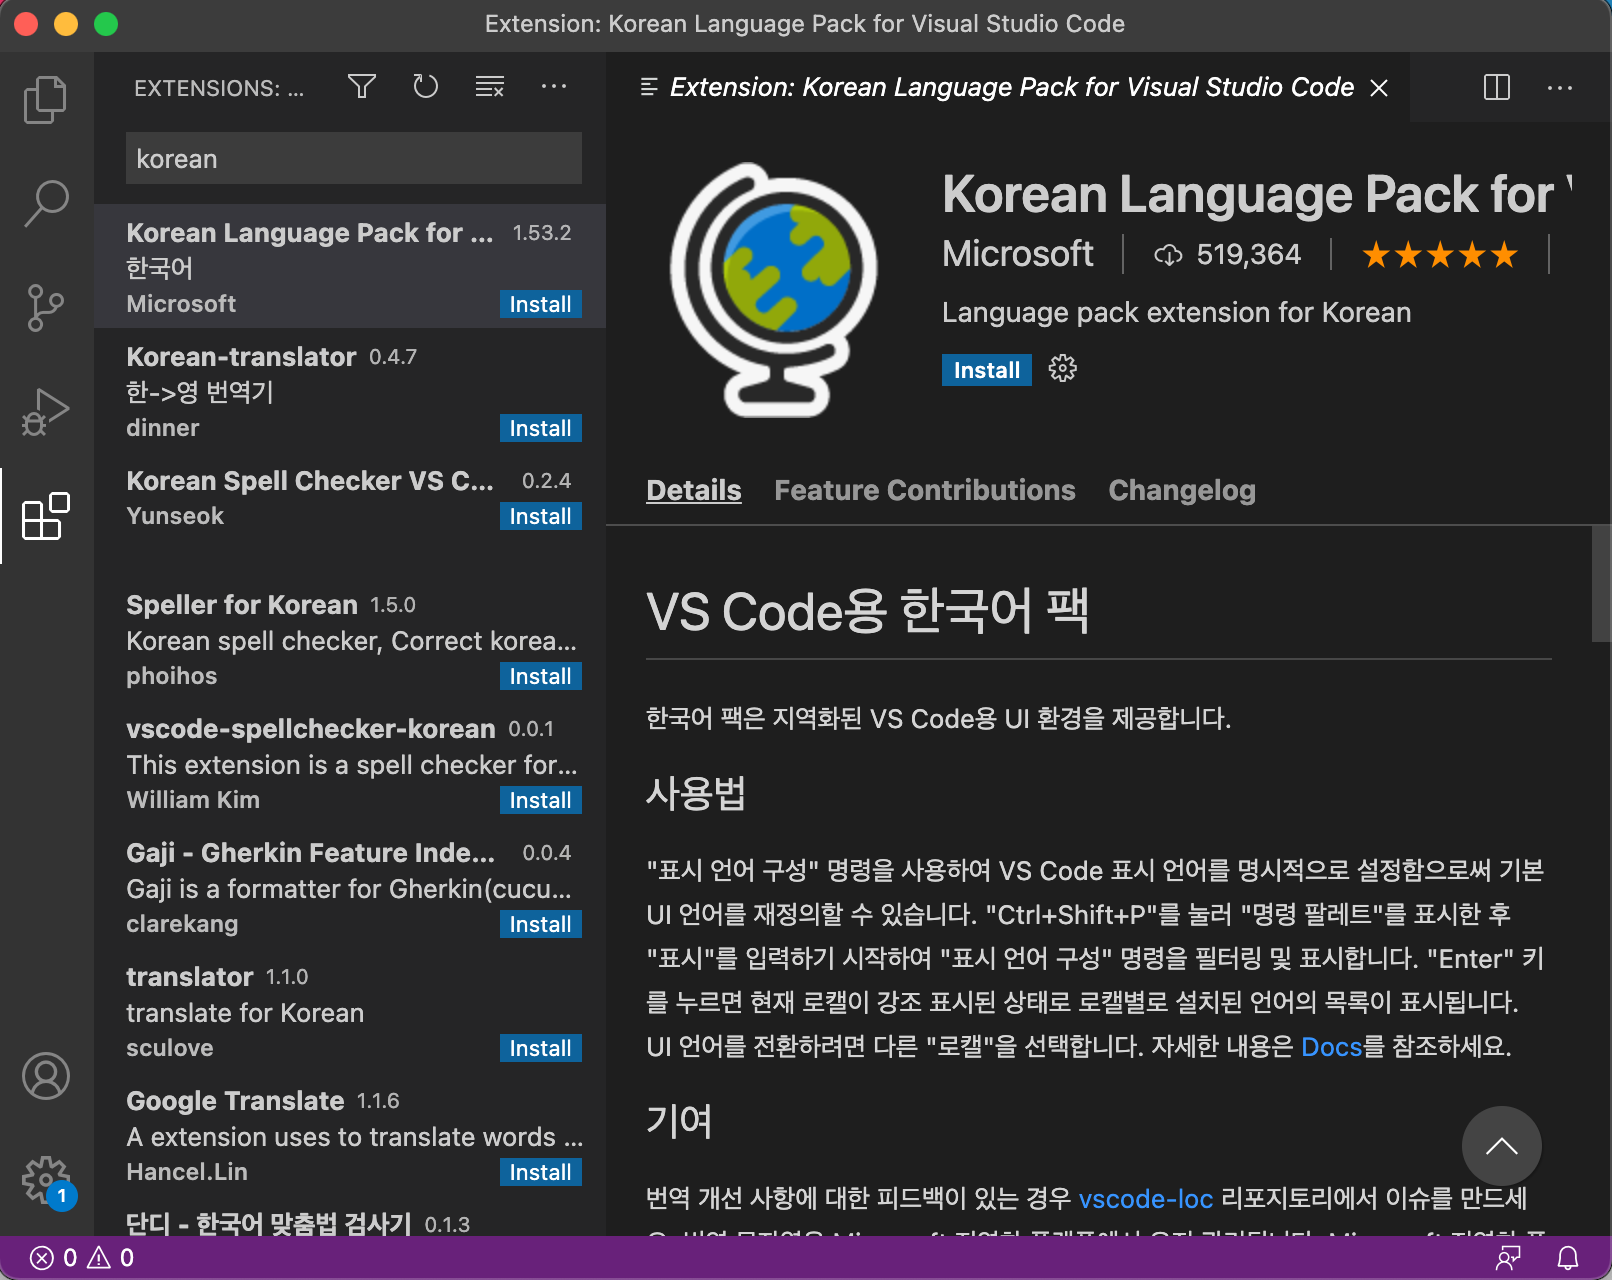
Task: Click the detail page vertical scrollbar
Action: (1601, 584)
